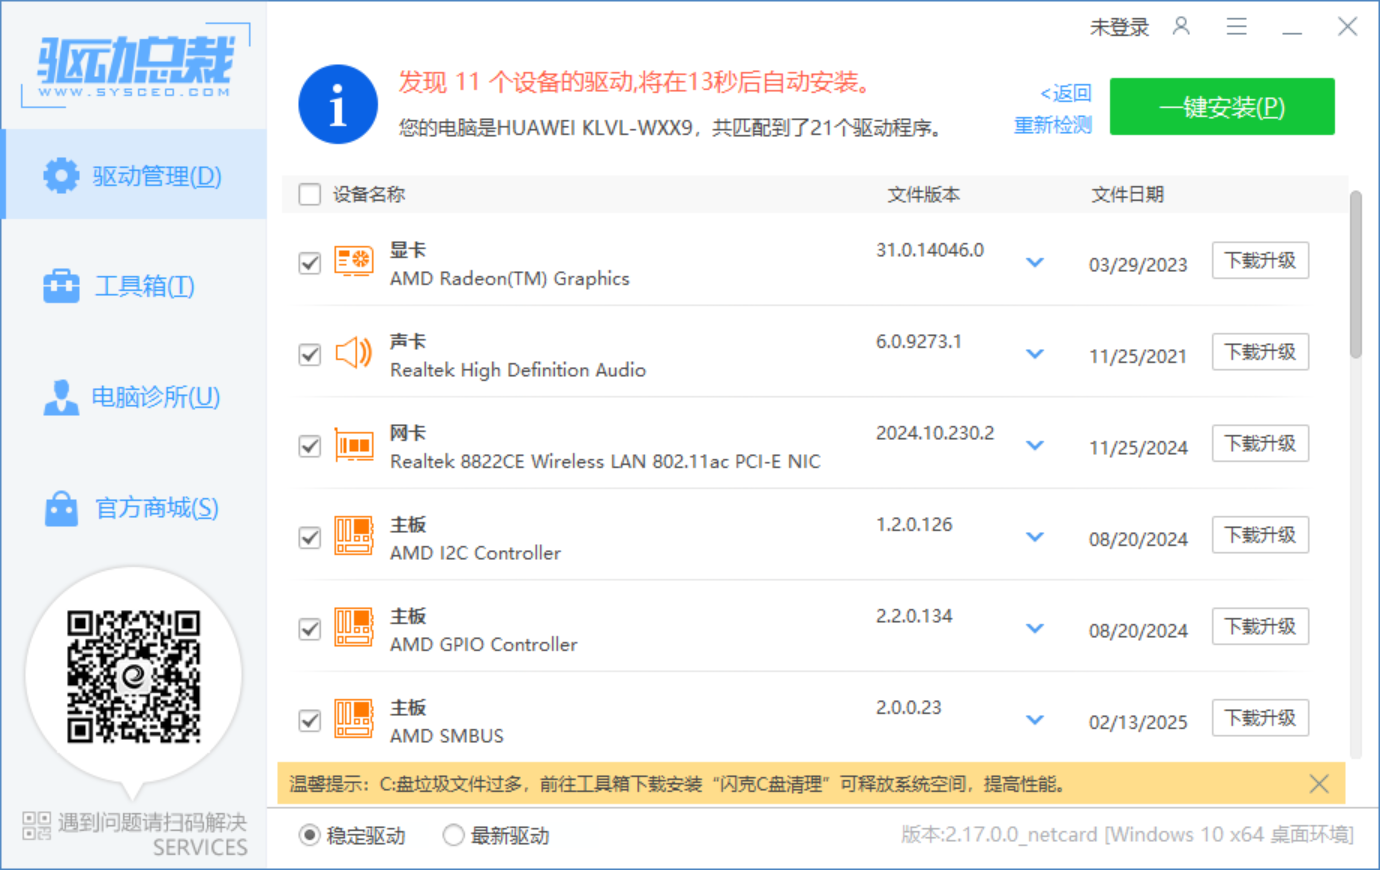This screenshot has height=870, width=1380.
Task: Expand version dropdown for AMD Radeon Graphics
Action: pyautogui.click(x=1035, y=262)
